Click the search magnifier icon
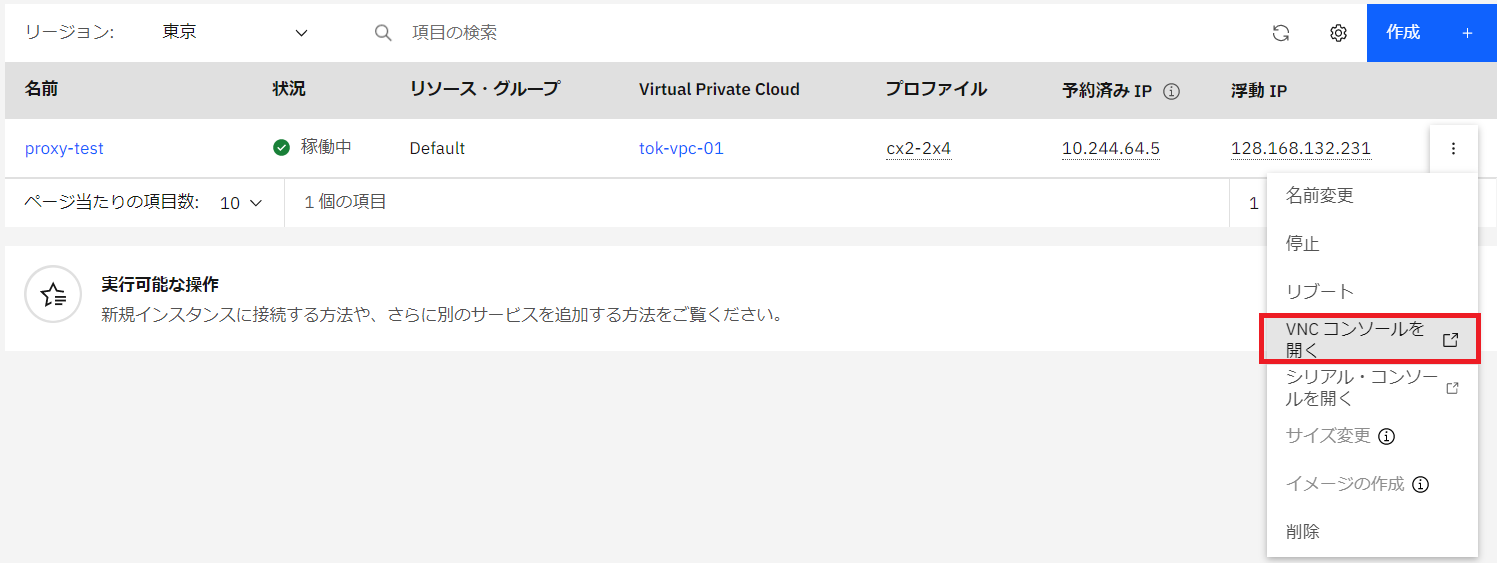The height and width of the screenshot is (563, 1497). tap(382, 33)
